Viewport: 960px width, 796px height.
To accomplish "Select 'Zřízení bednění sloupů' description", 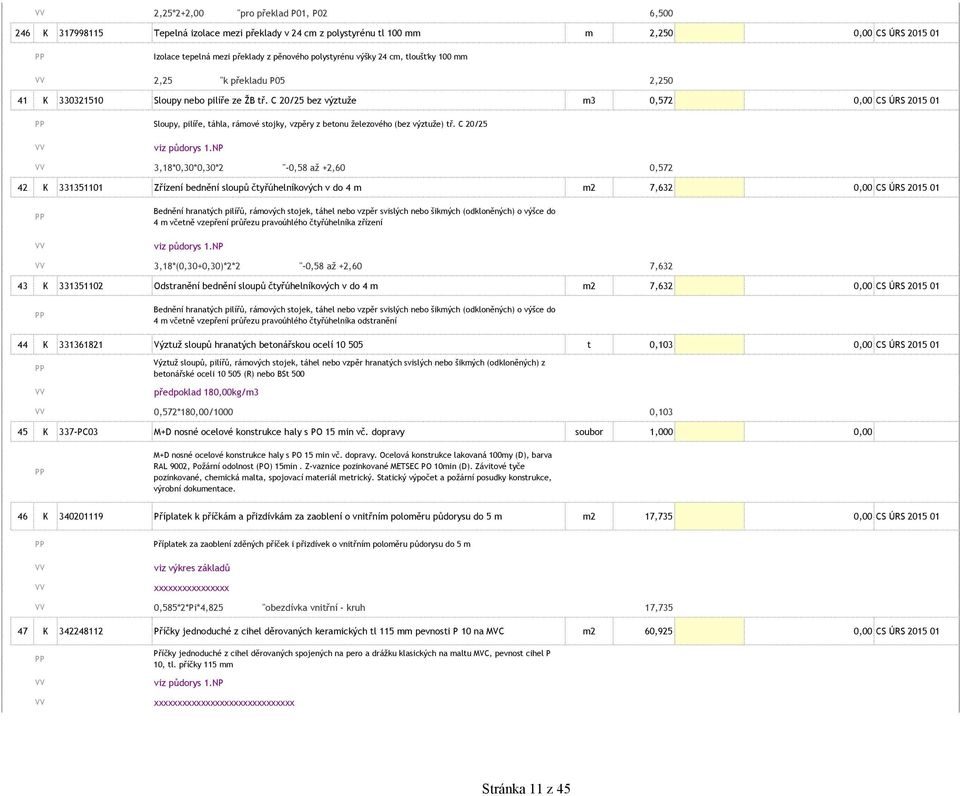I will [x=257, y=187].
